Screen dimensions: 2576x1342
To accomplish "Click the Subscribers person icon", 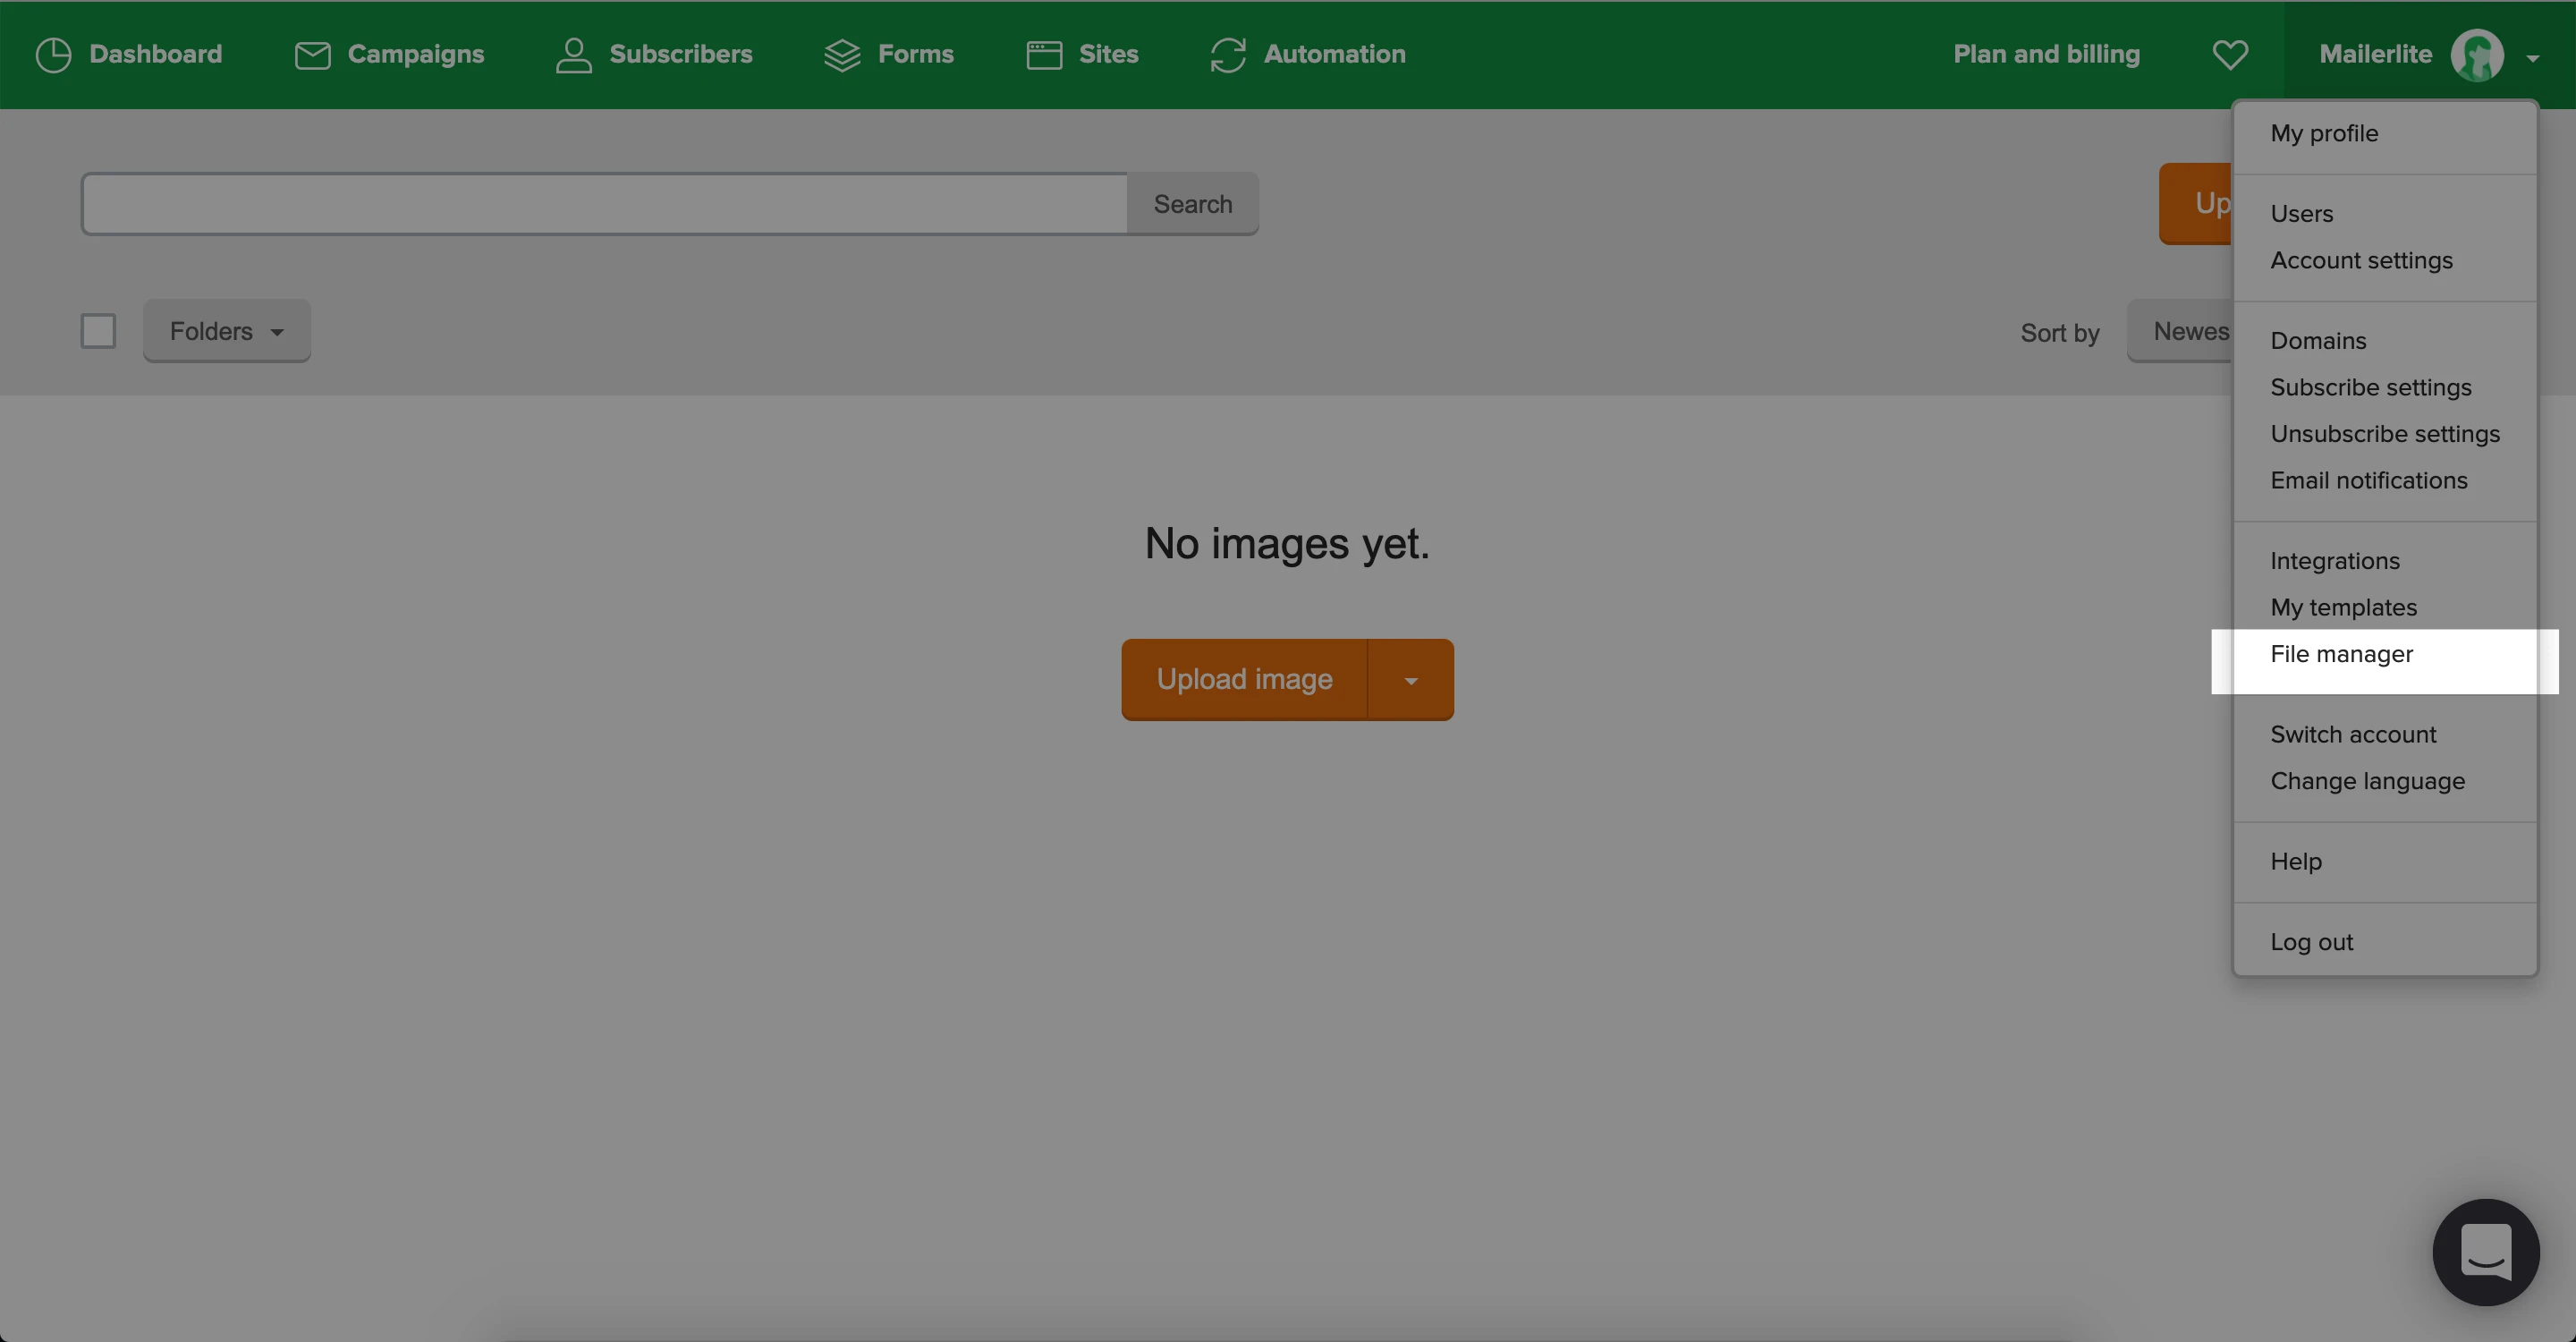I will [x=573, y=55].
